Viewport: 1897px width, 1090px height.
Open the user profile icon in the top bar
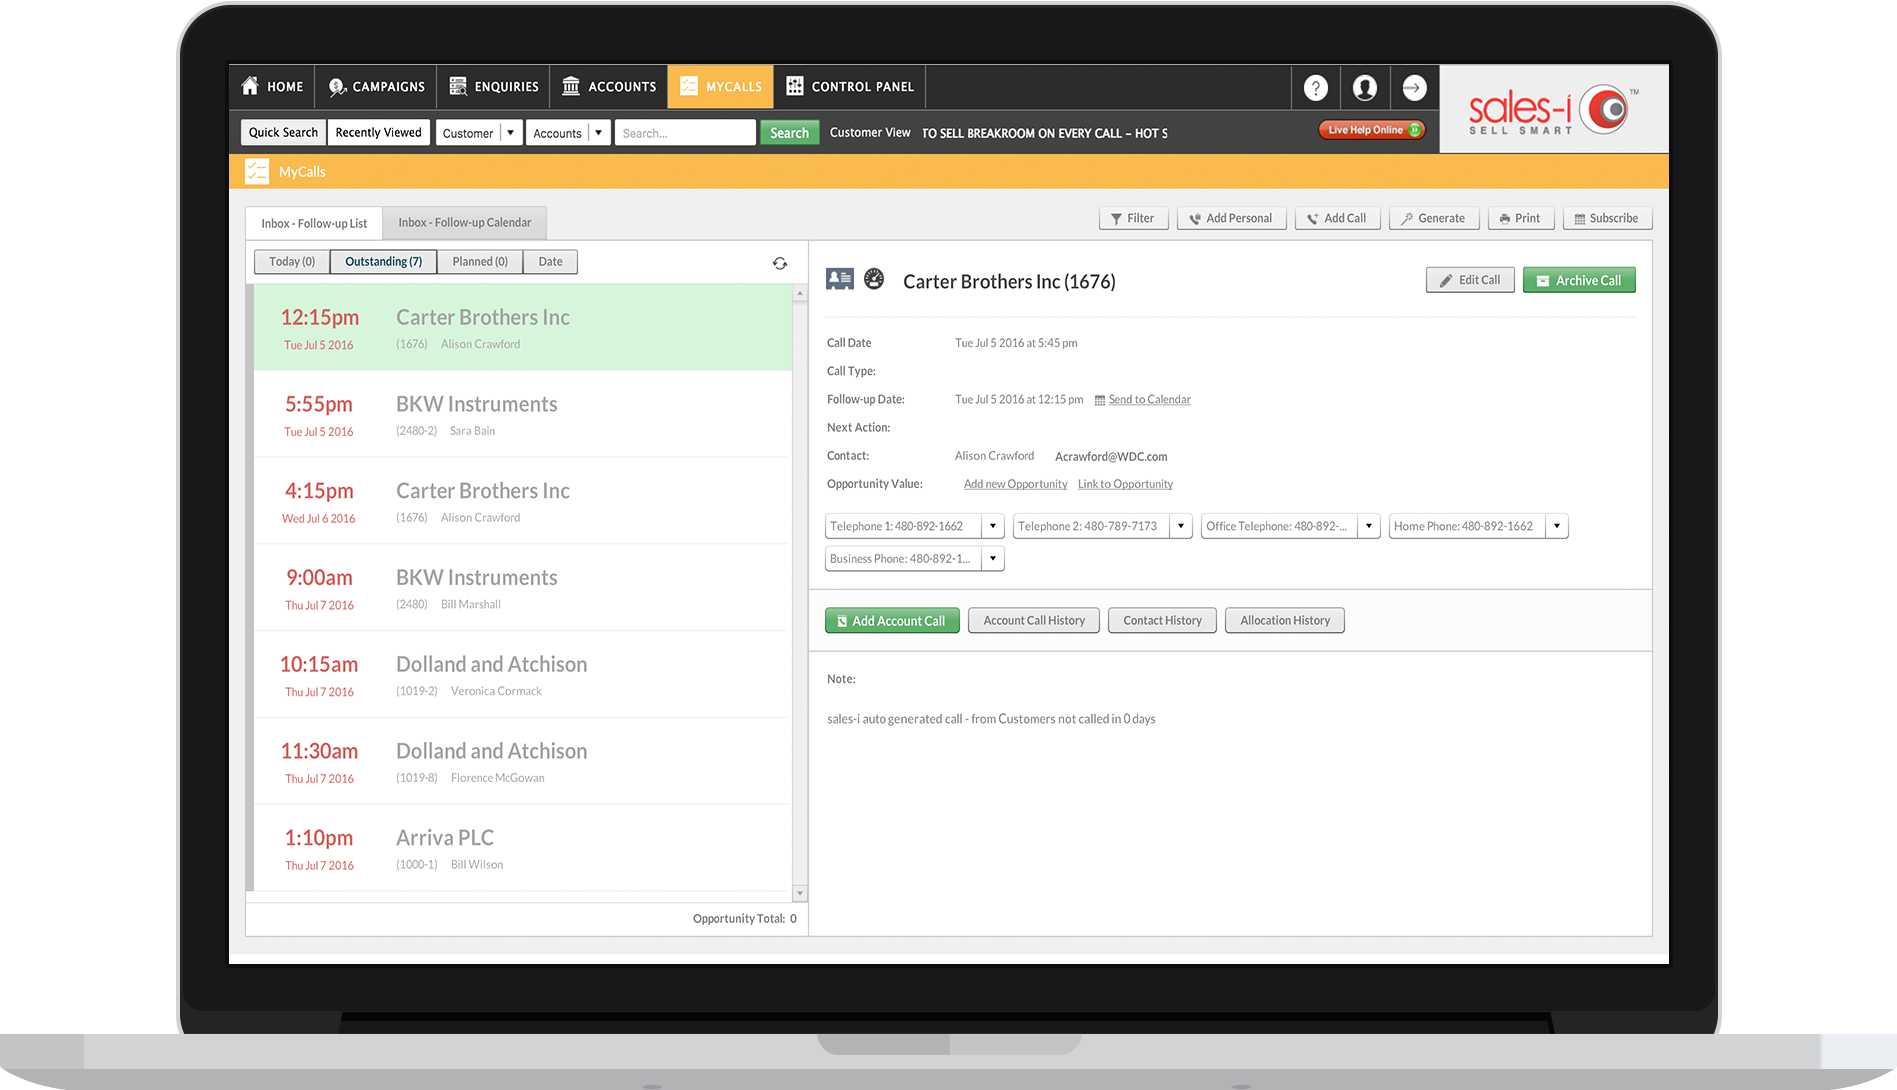click(x=1364, y=87)
